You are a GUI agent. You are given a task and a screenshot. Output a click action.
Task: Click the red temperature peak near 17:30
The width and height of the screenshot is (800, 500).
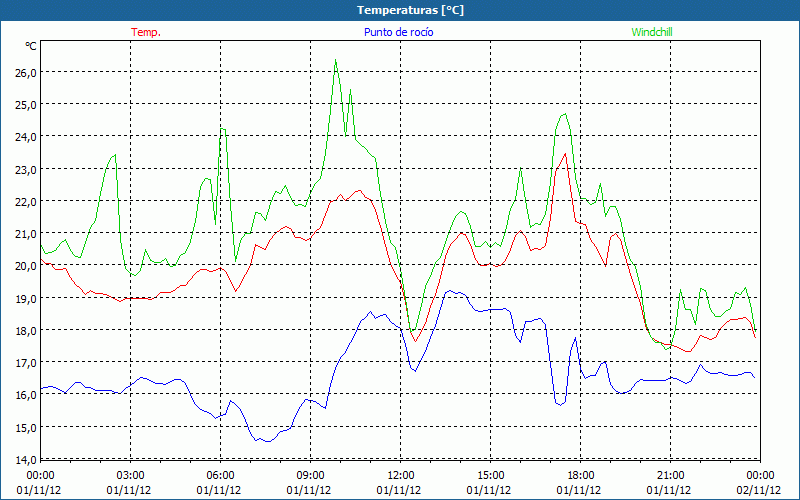pyautogui.click(x=565, y=154)
